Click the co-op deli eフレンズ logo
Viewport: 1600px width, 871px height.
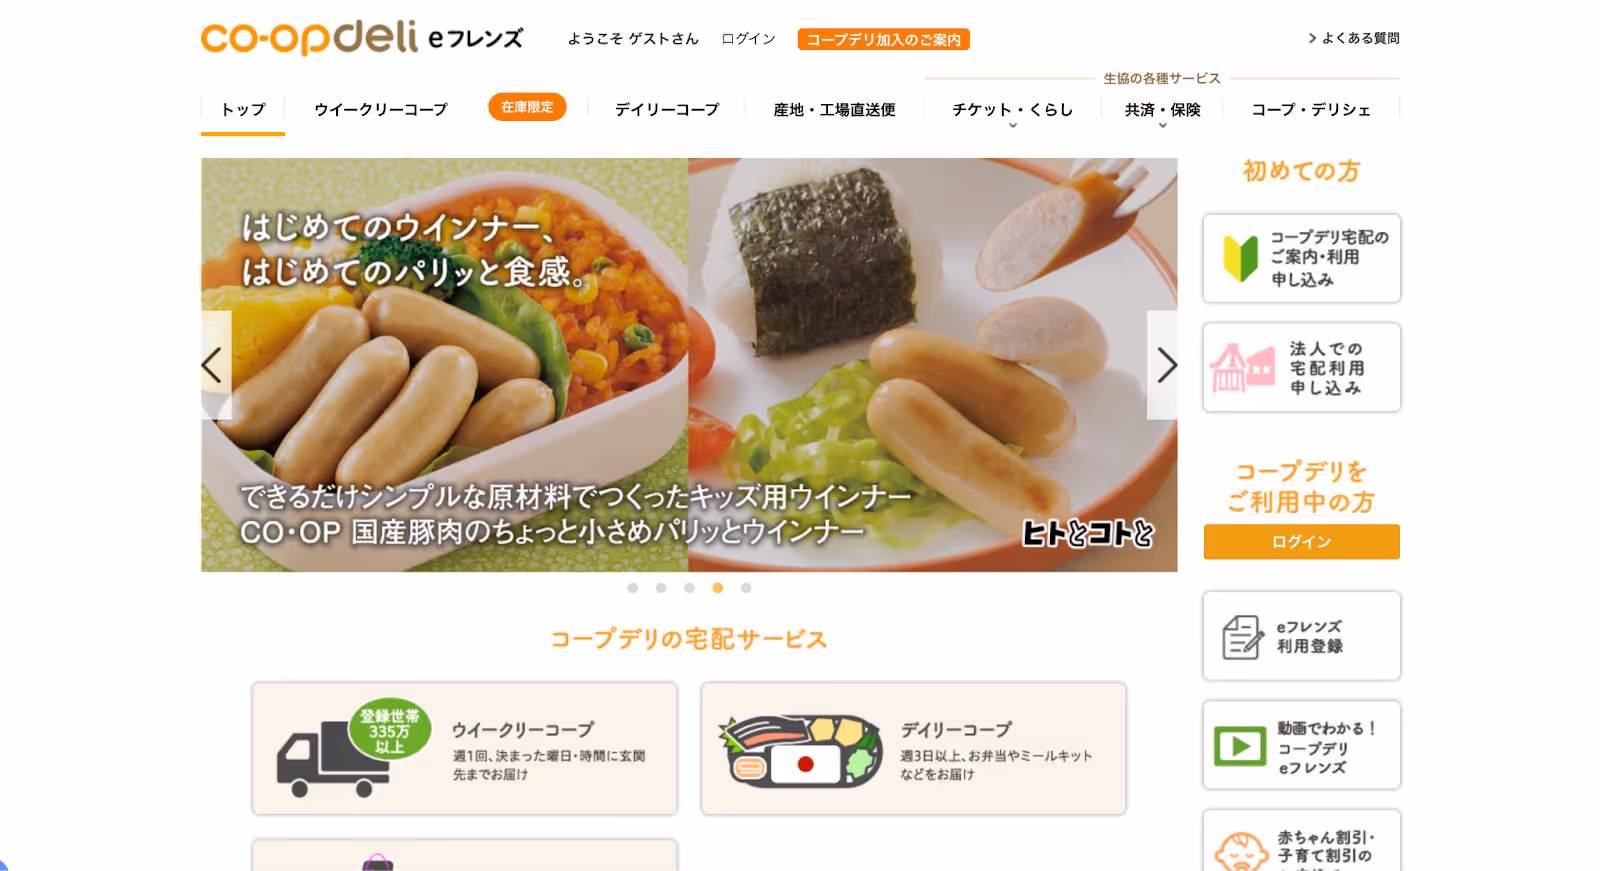[362, 38]
